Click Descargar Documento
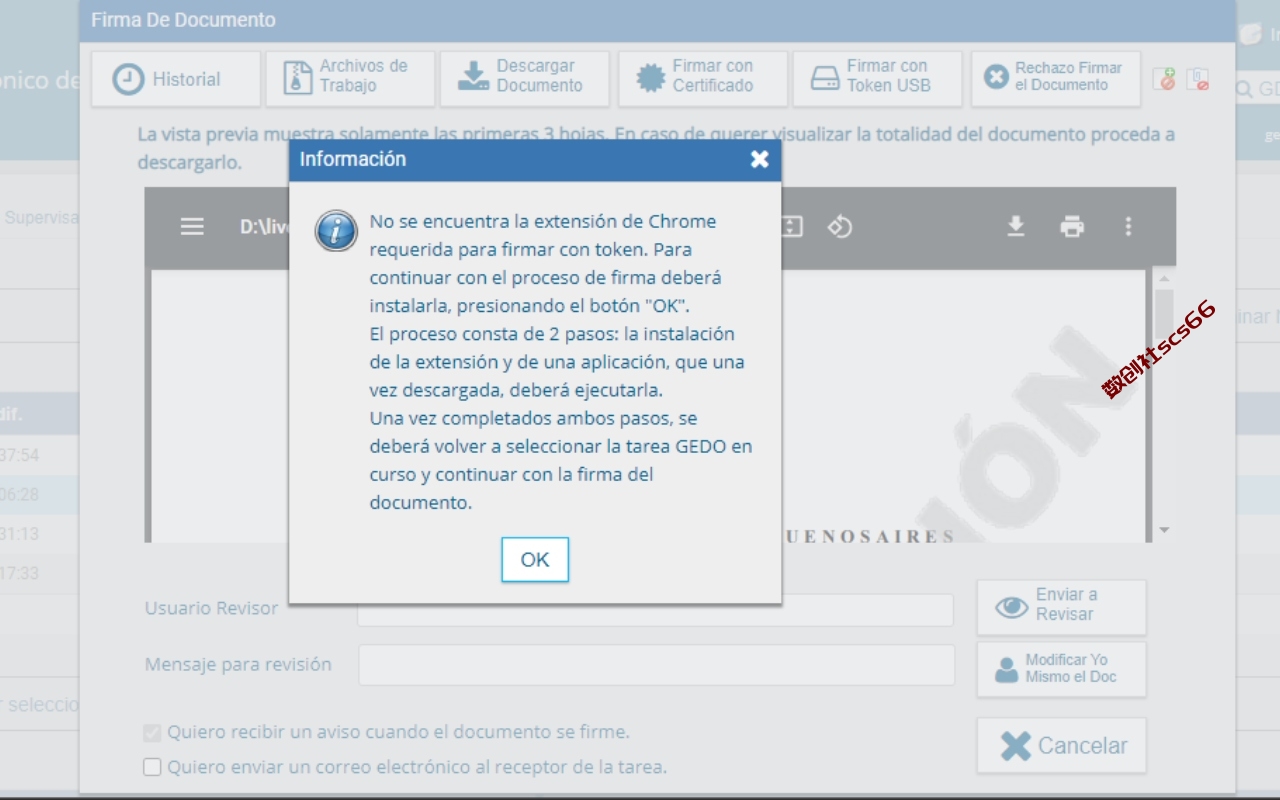 (525, 79)
